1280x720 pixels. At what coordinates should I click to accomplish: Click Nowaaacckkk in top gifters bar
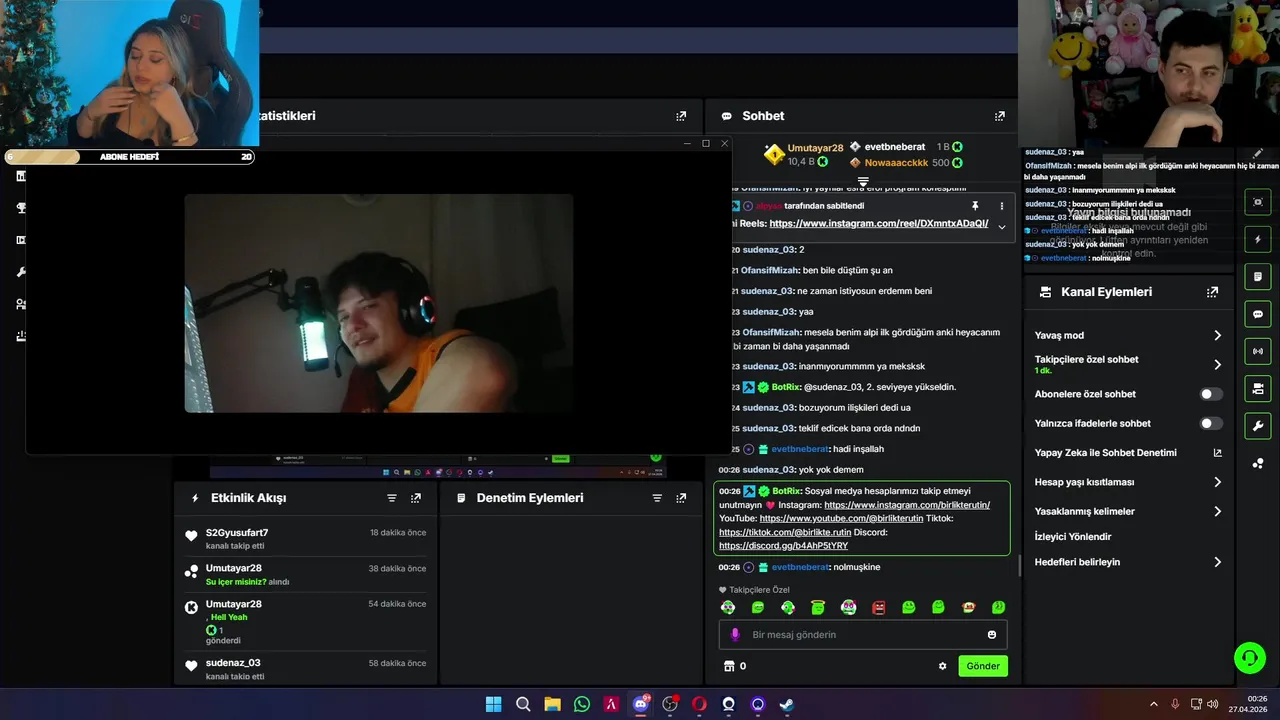click(x=895, y=163)
